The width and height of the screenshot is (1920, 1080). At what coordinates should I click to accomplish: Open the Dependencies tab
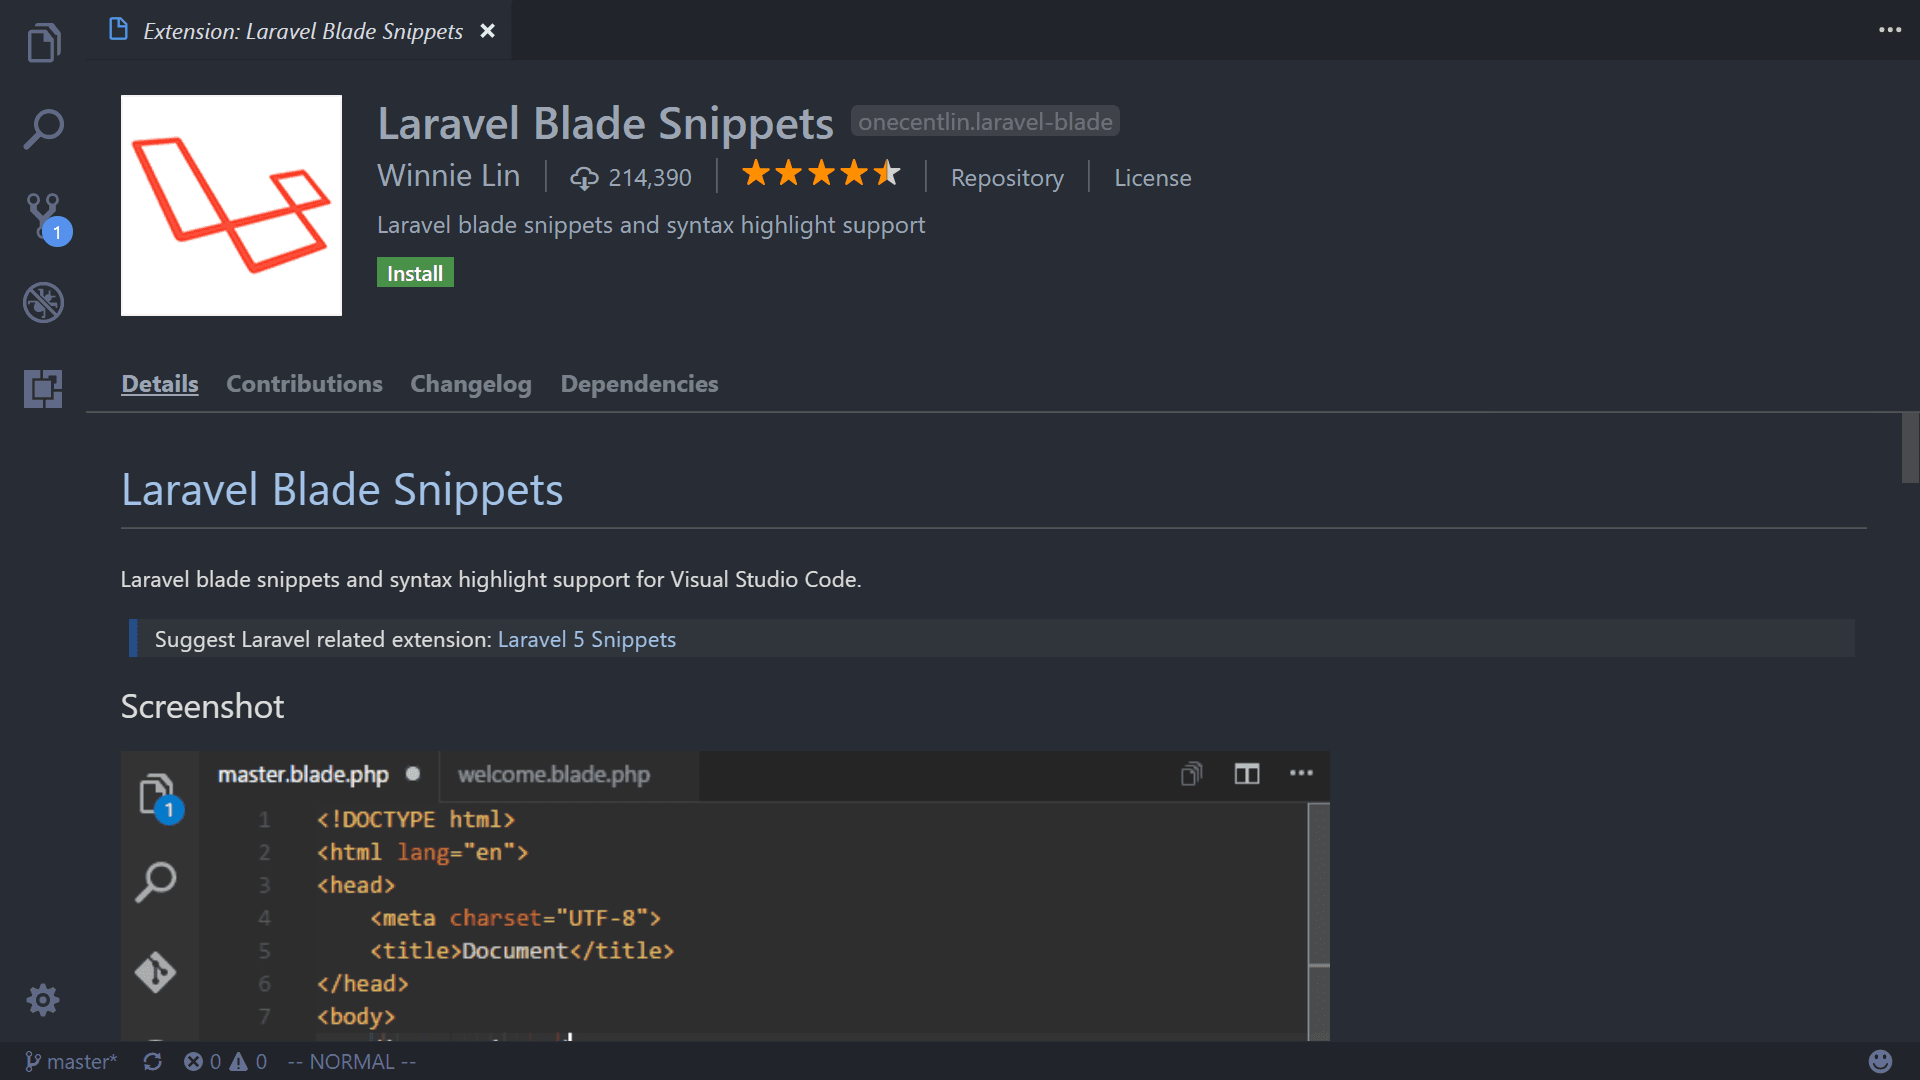click(639, 383)
